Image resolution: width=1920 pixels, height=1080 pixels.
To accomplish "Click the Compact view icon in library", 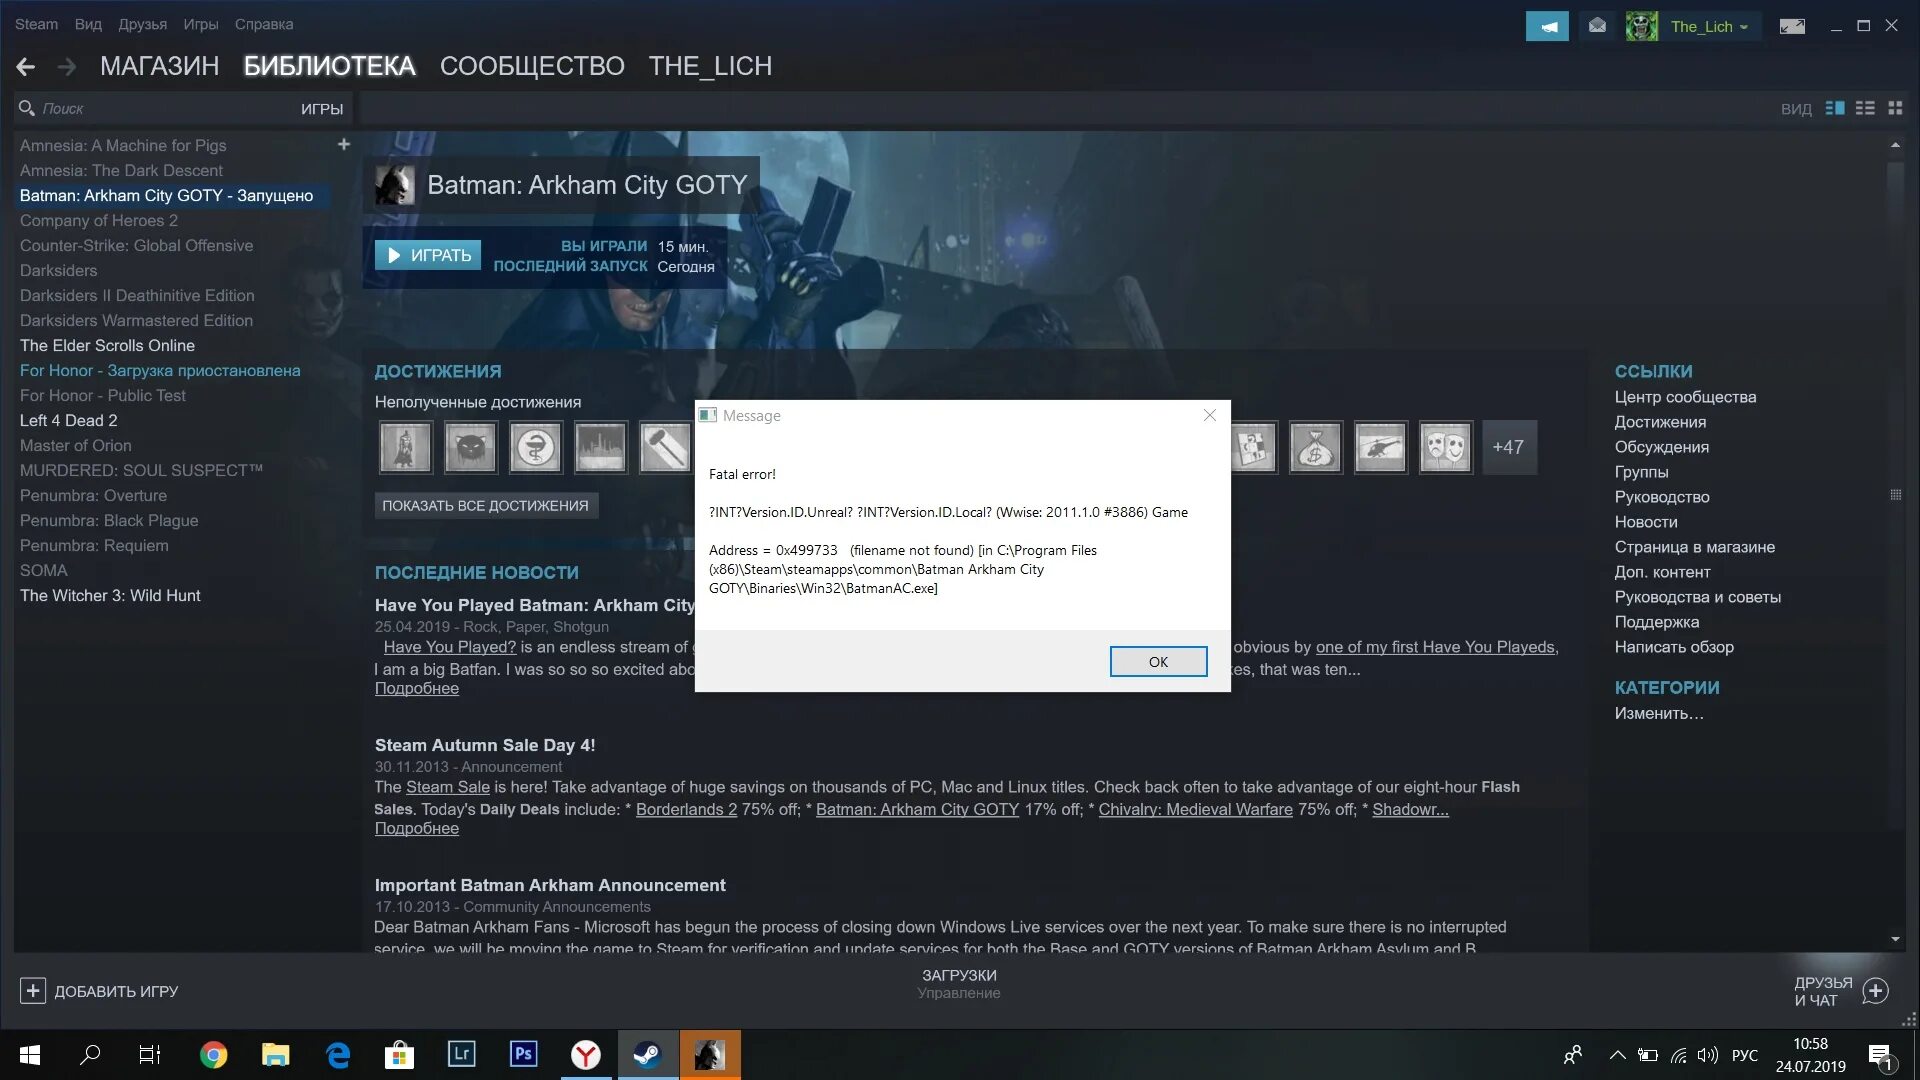I will point(1865,107).
